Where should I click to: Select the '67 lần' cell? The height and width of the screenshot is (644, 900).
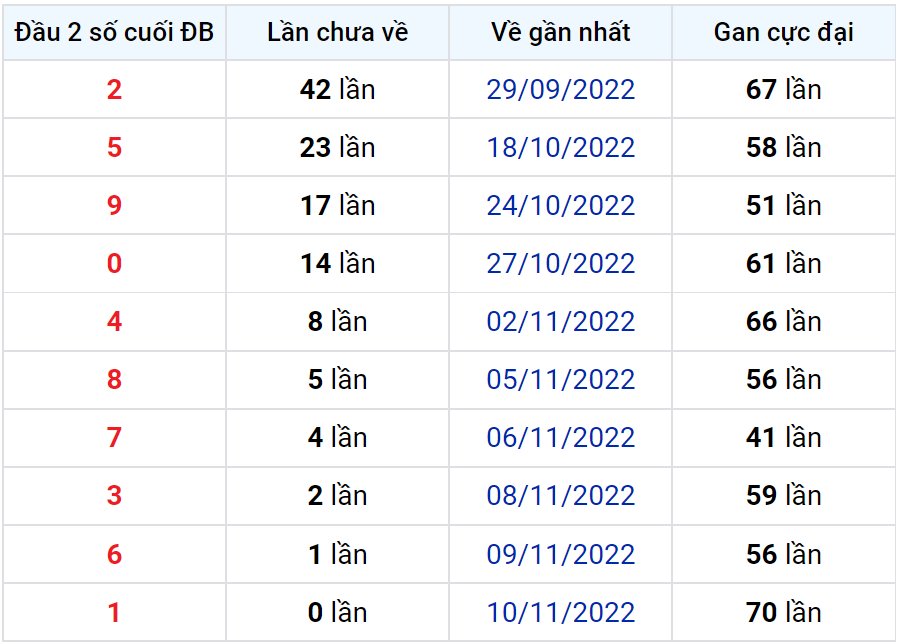783,90
